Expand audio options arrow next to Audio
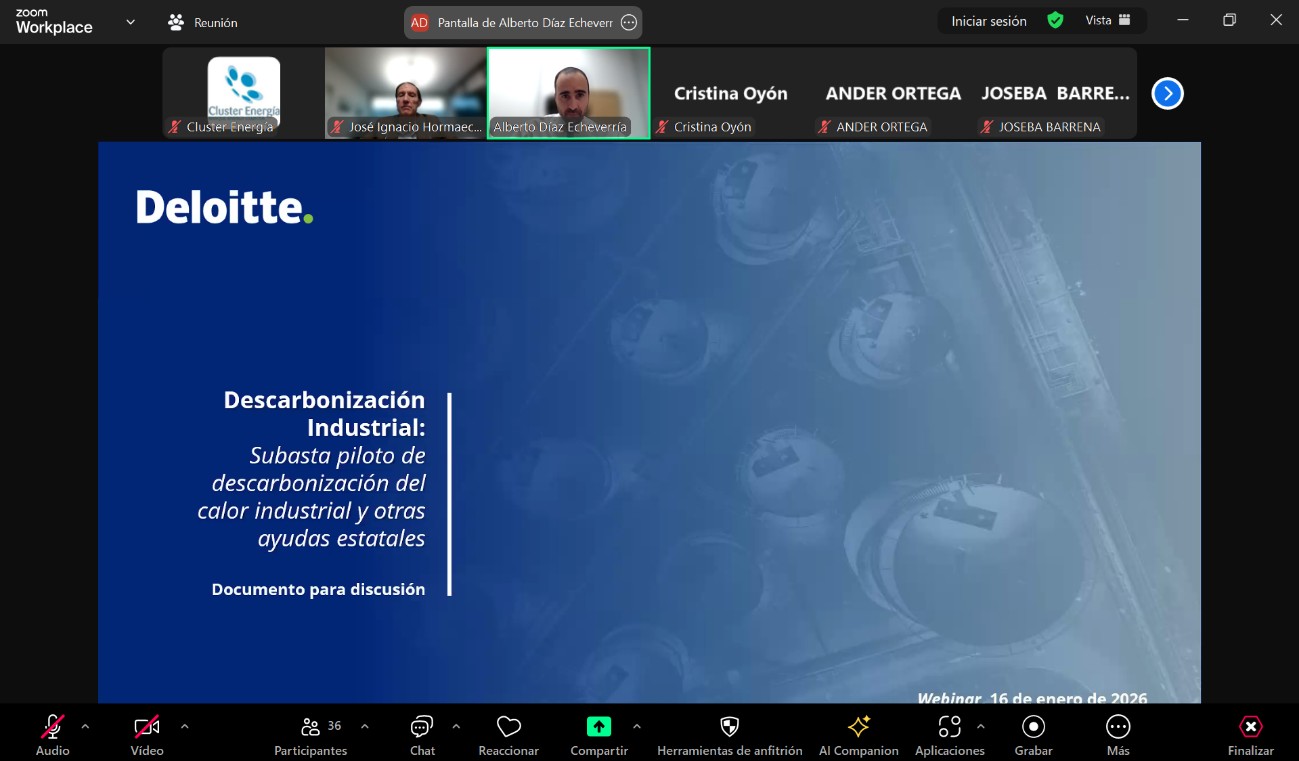 (85, 726)
